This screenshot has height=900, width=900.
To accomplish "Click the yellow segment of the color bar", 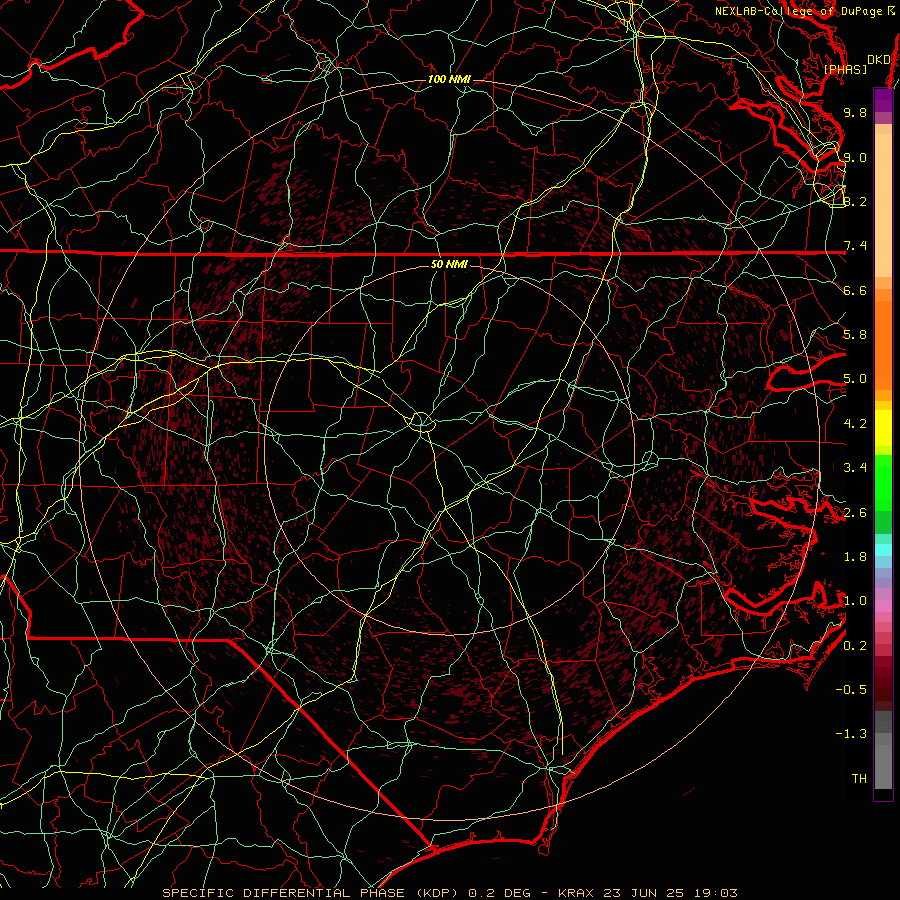I will point(883,428).
